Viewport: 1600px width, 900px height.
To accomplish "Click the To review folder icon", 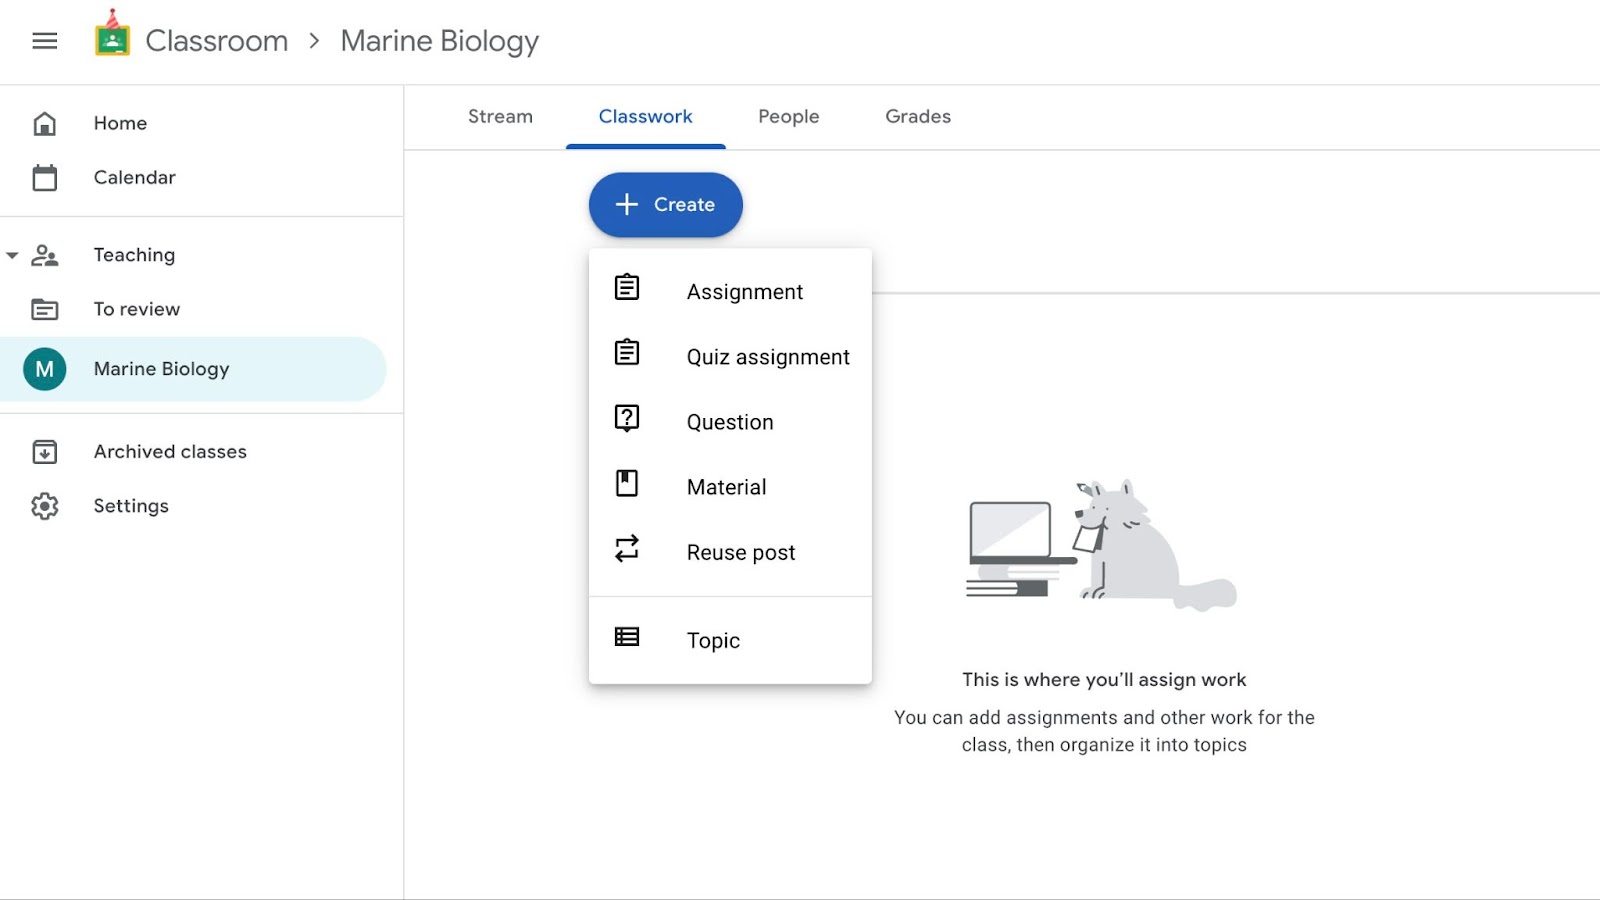I will pos(44,310).
